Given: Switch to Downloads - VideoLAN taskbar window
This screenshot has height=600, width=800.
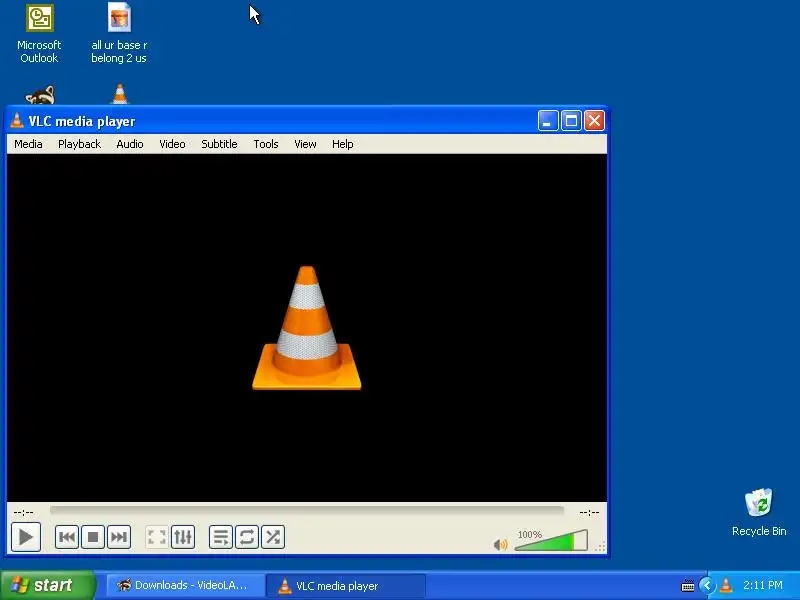Looking at the screenshot, I should (x=184, y=585).
